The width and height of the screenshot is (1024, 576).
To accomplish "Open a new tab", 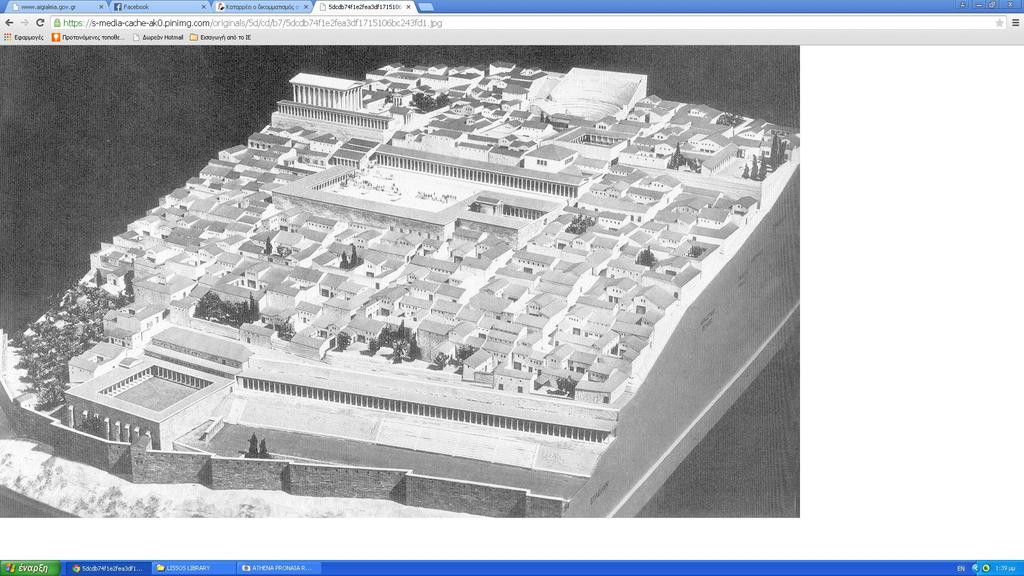I will (x=426, y=7).
